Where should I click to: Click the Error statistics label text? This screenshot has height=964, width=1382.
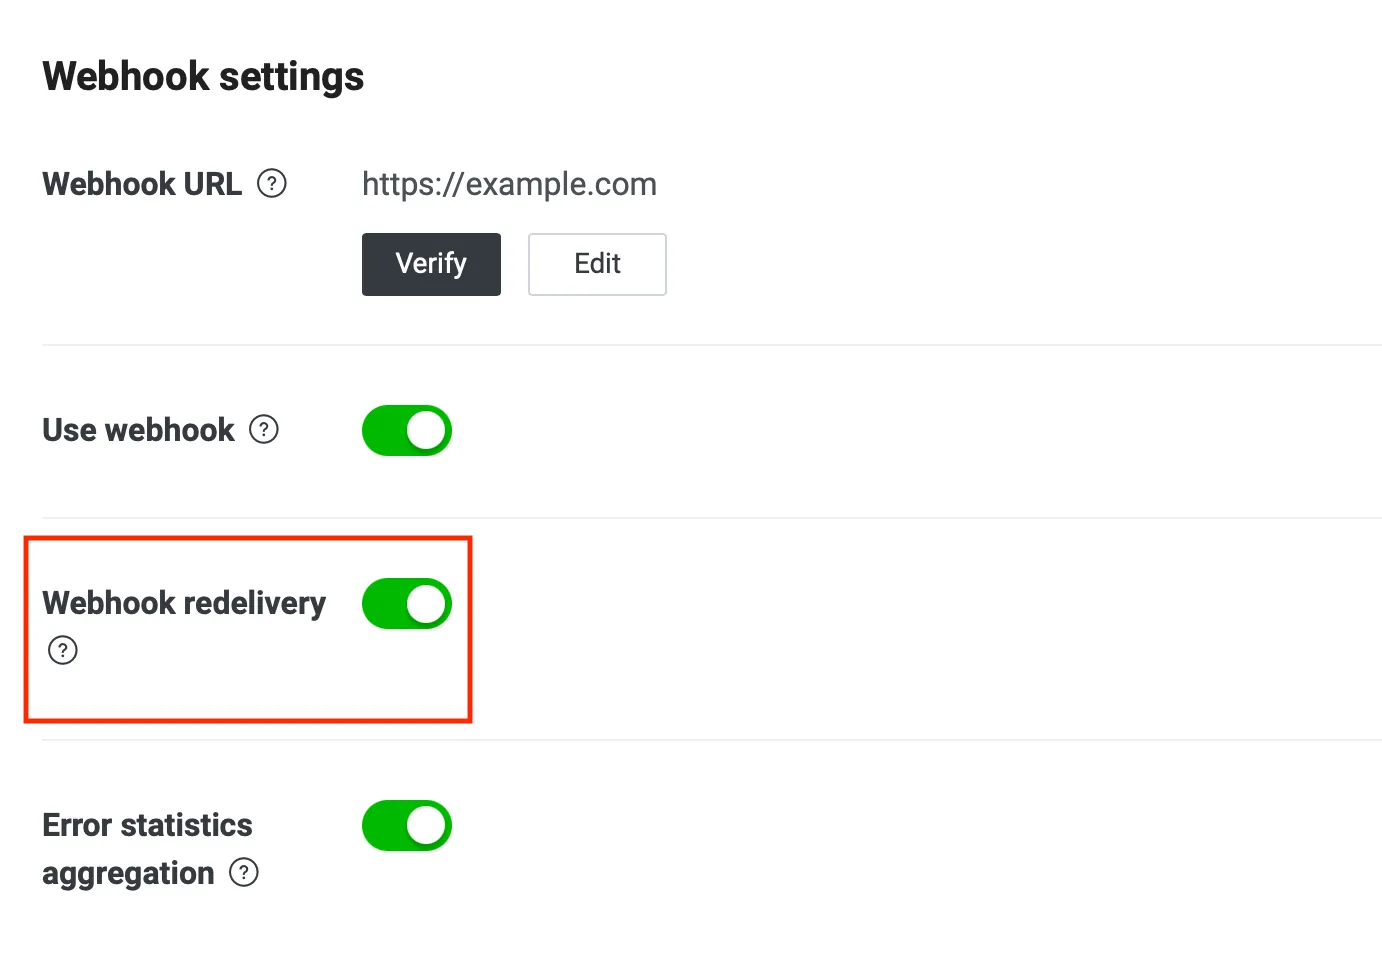147,825
